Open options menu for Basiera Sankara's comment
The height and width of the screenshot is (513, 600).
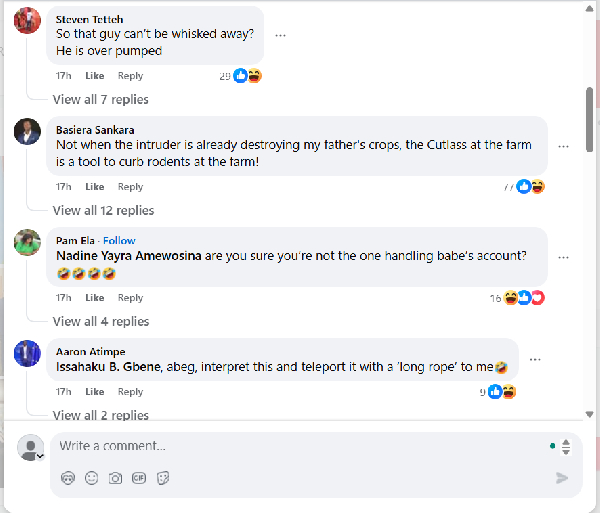563,146
